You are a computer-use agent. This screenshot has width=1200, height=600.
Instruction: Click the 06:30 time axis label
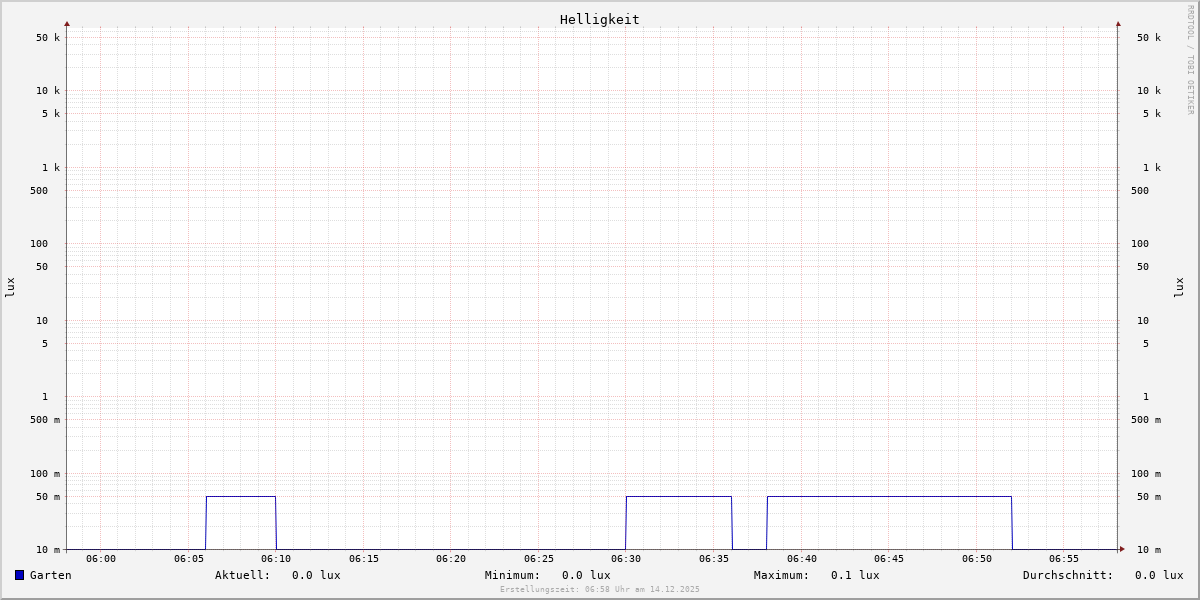tap(626, 559)
